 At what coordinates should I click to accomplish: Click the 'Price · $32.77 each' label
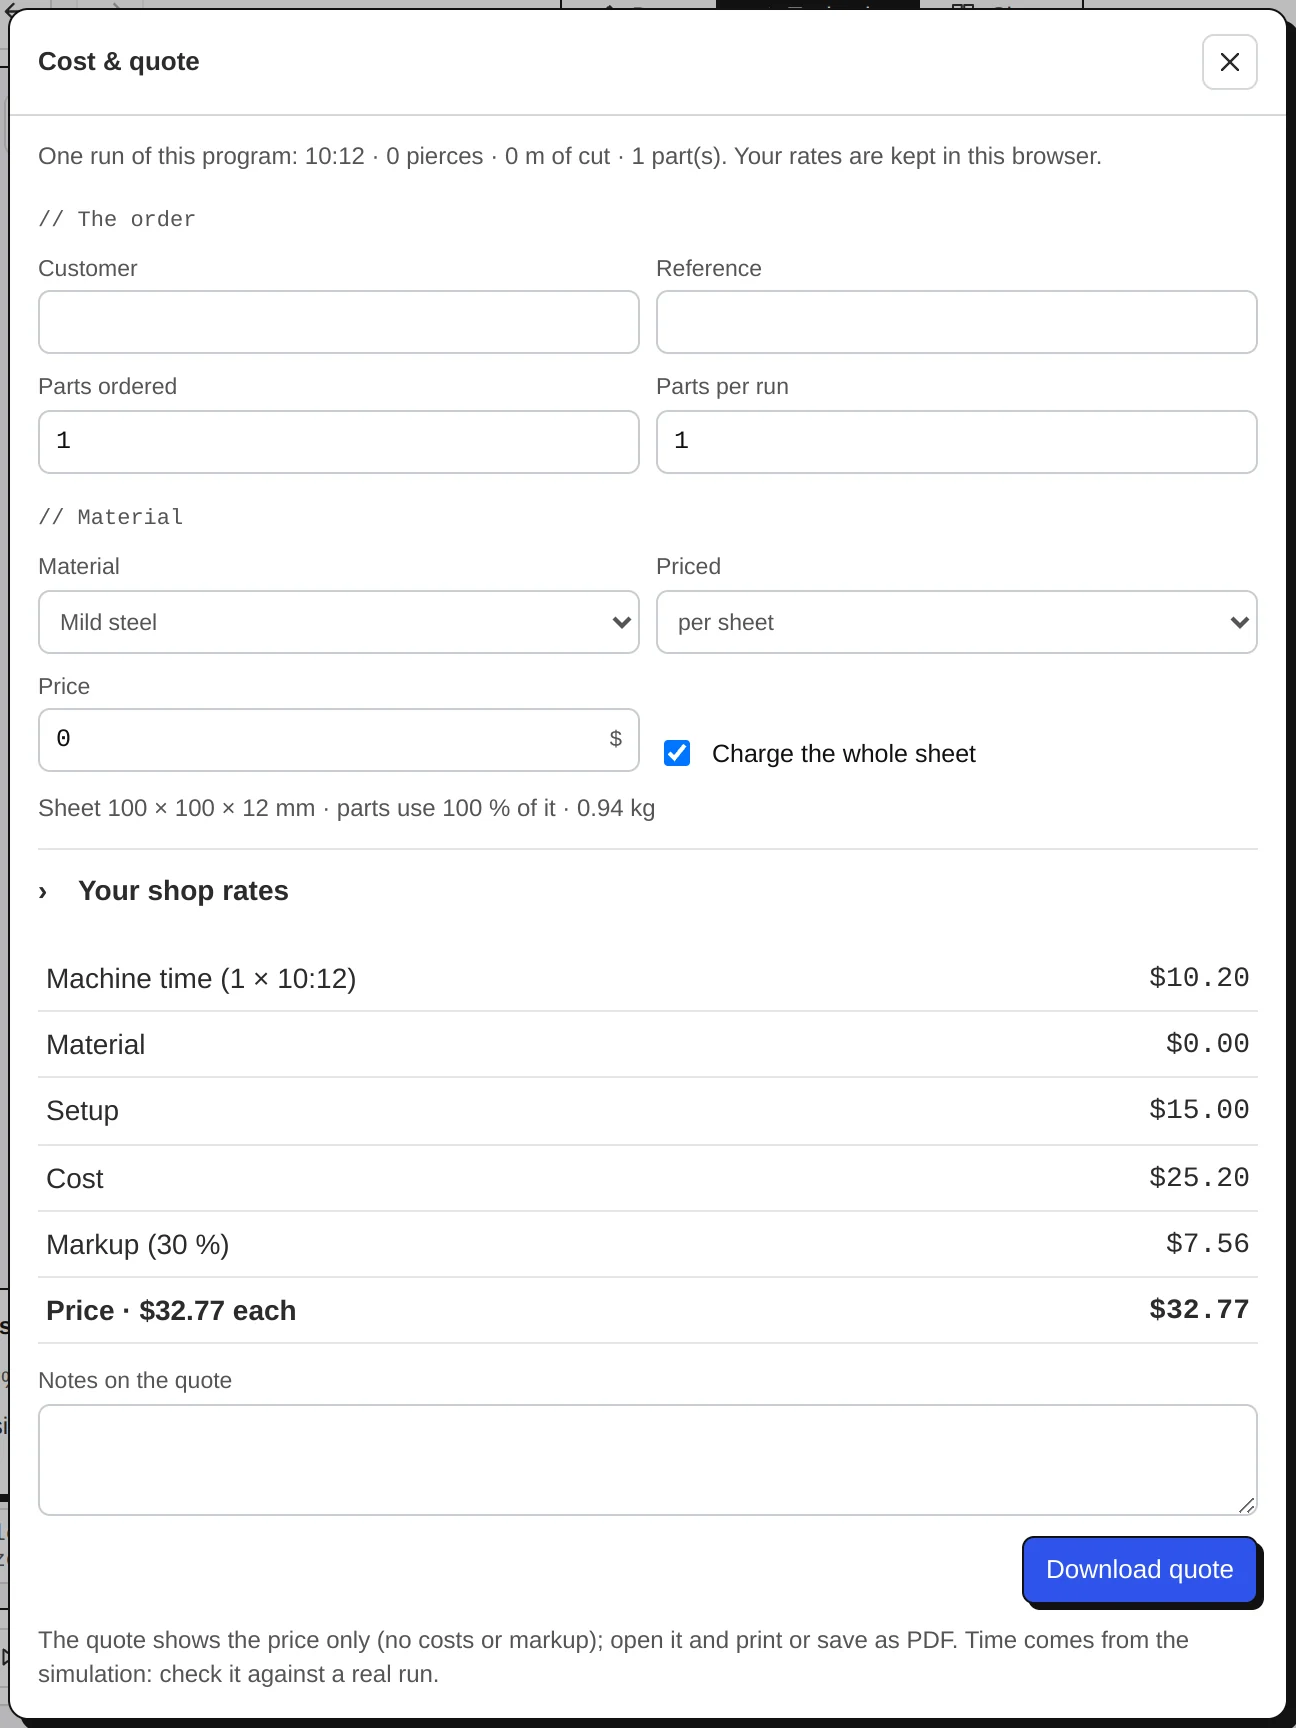(171, 1311)
